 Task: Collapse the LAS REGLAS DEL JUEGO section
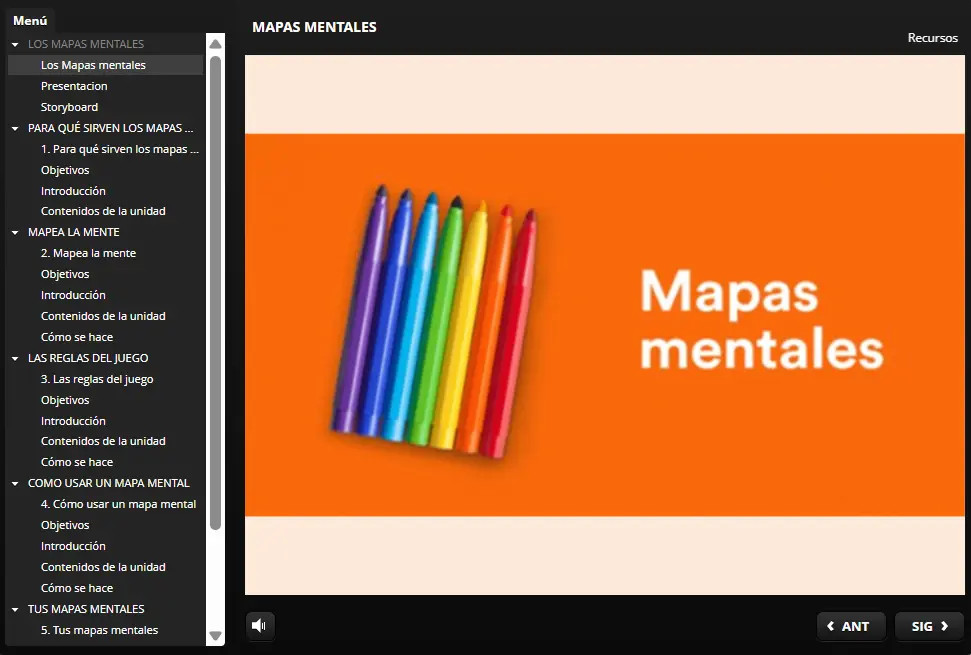pos(15,358)
